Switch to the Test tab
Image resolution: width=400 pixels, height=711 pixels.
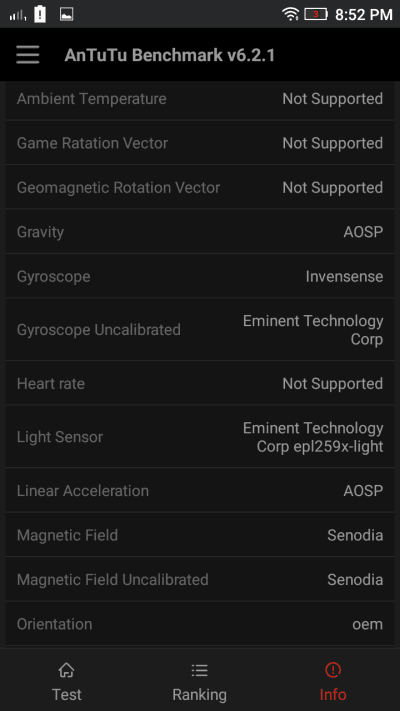67,680
